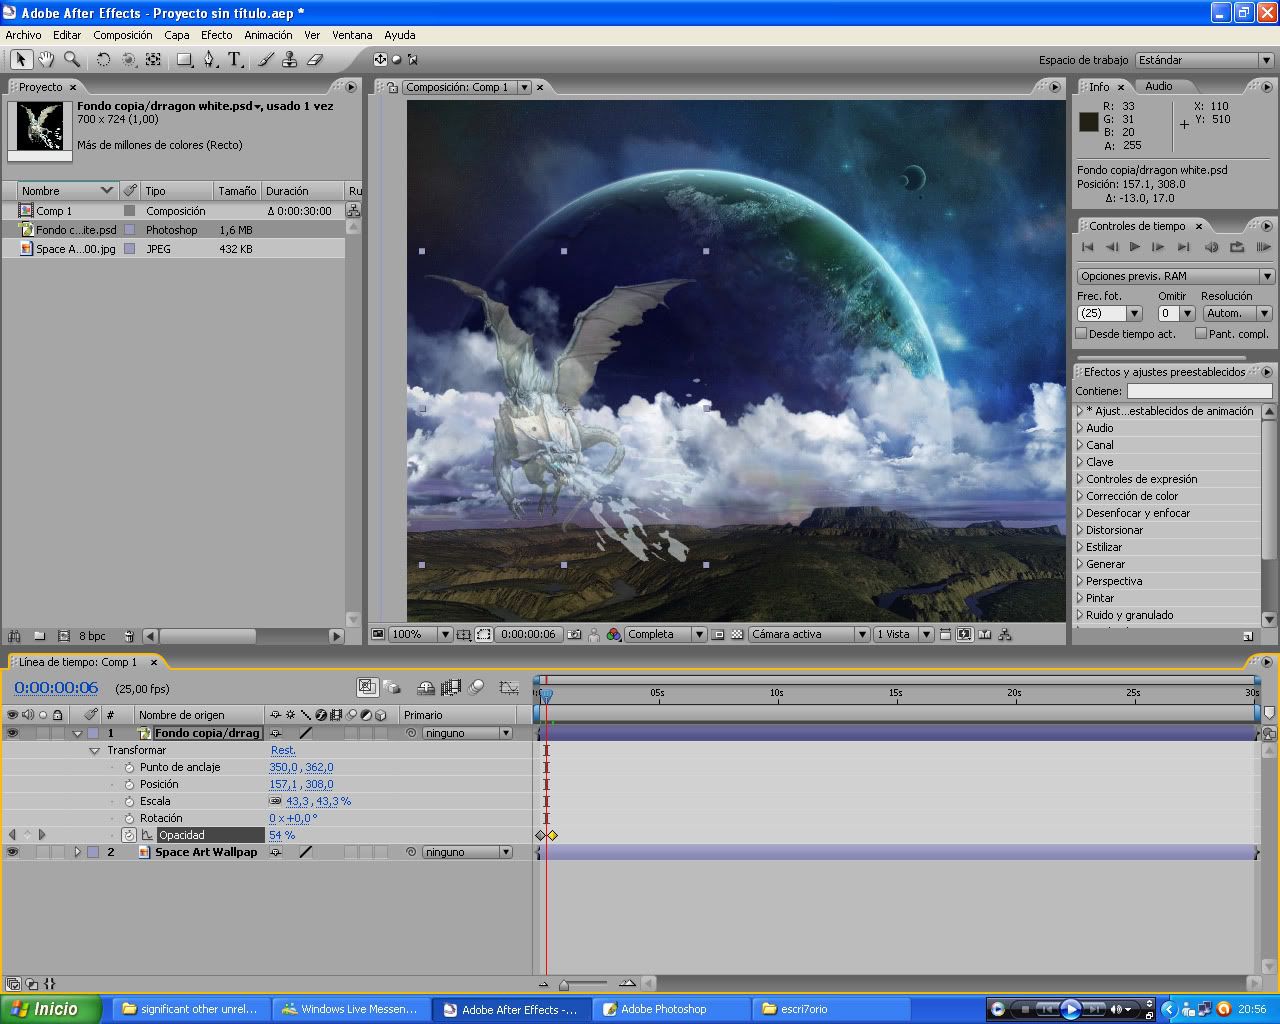Toggle the Motion Blur enable icon
This screenshot has width=1280, height=1024.
[477, 687]
